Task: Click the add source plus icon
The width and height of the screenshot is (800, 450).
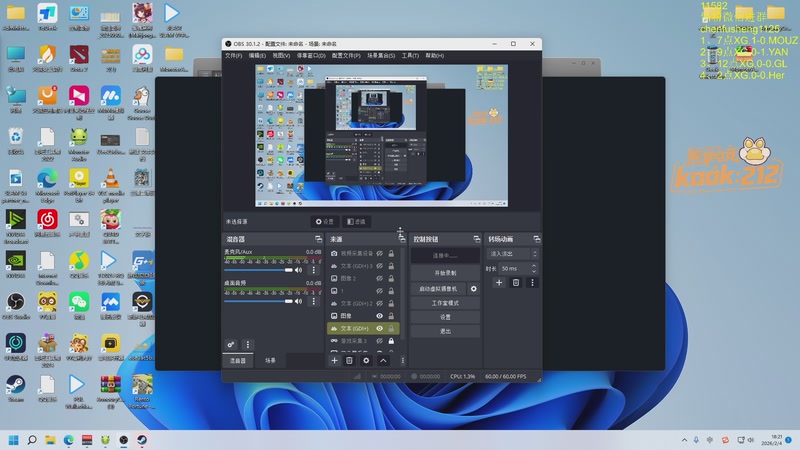Action: coord(334,360)
